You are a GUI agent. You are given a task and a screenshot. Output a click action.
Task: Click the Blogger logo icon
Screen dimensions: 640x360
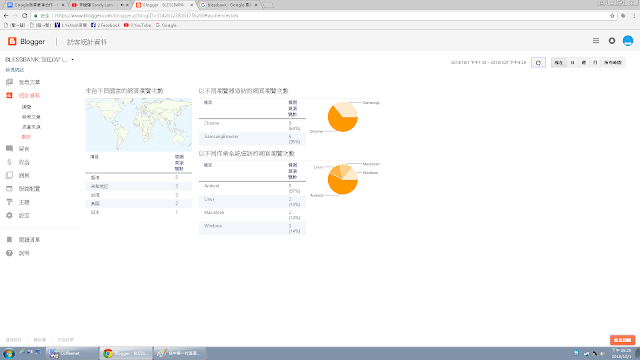point(12,41)
